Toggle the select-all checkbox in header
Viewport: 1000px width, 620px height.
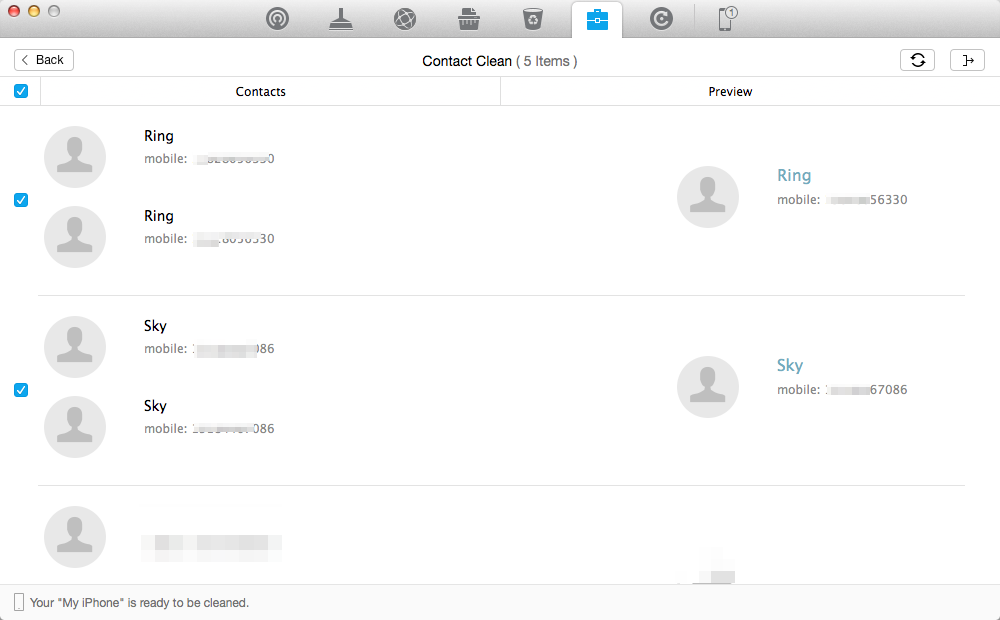[x=21, y=91]
